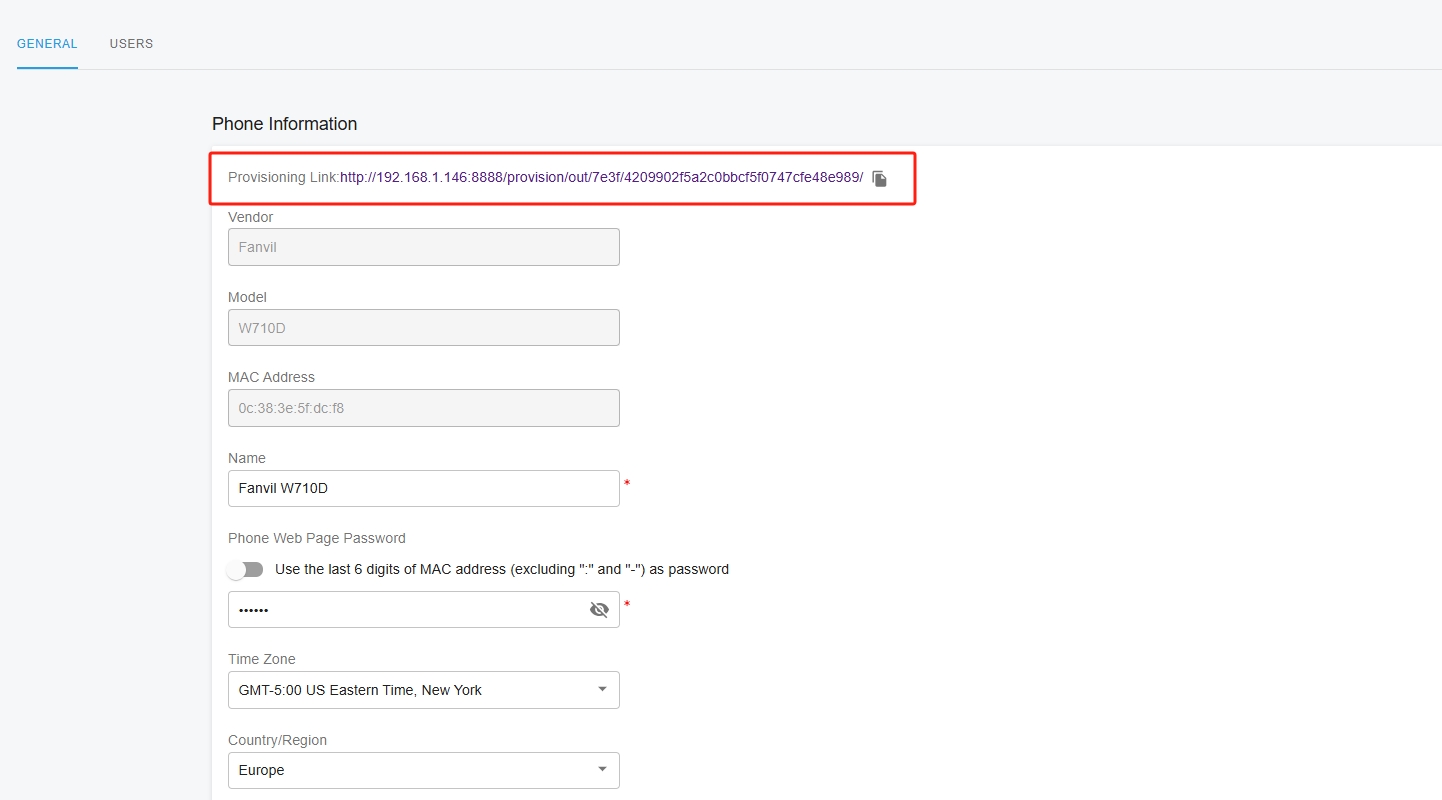The image size is (1442, 800).
Task: Select the GENERAL tab
Action: point(47,44)
